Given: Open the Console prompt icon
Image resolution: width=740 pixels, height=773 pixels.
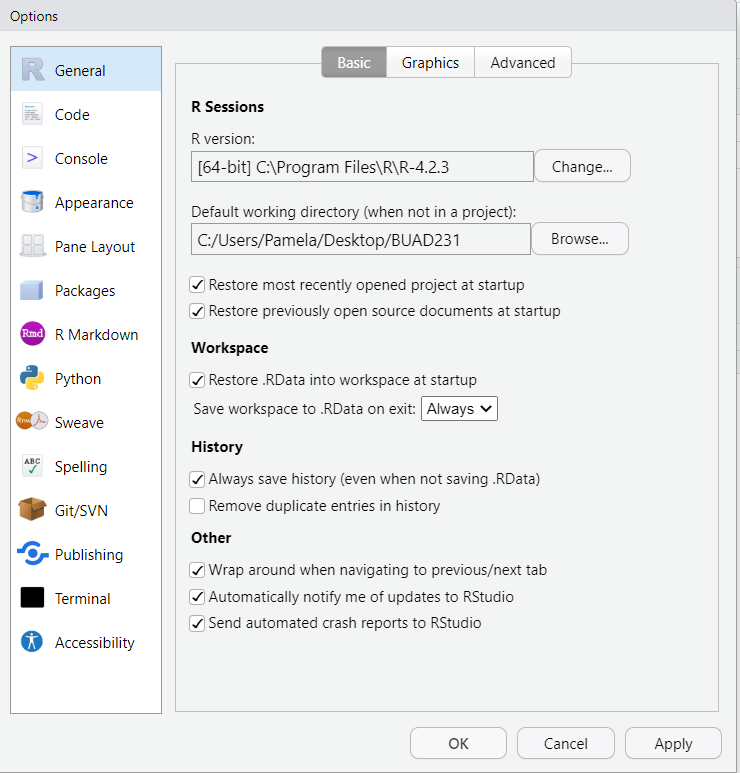Looking at the screenshot, I should tap(33, 158).
